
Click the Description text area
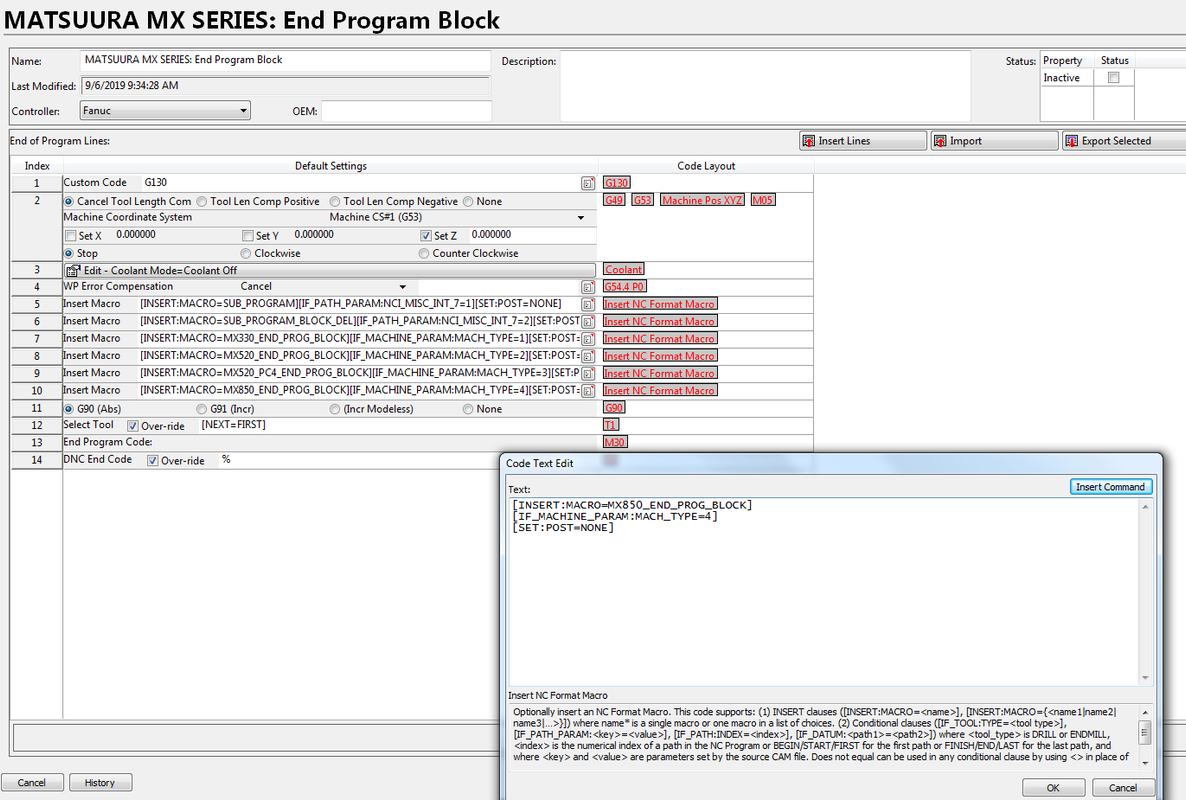coord(765,85)
